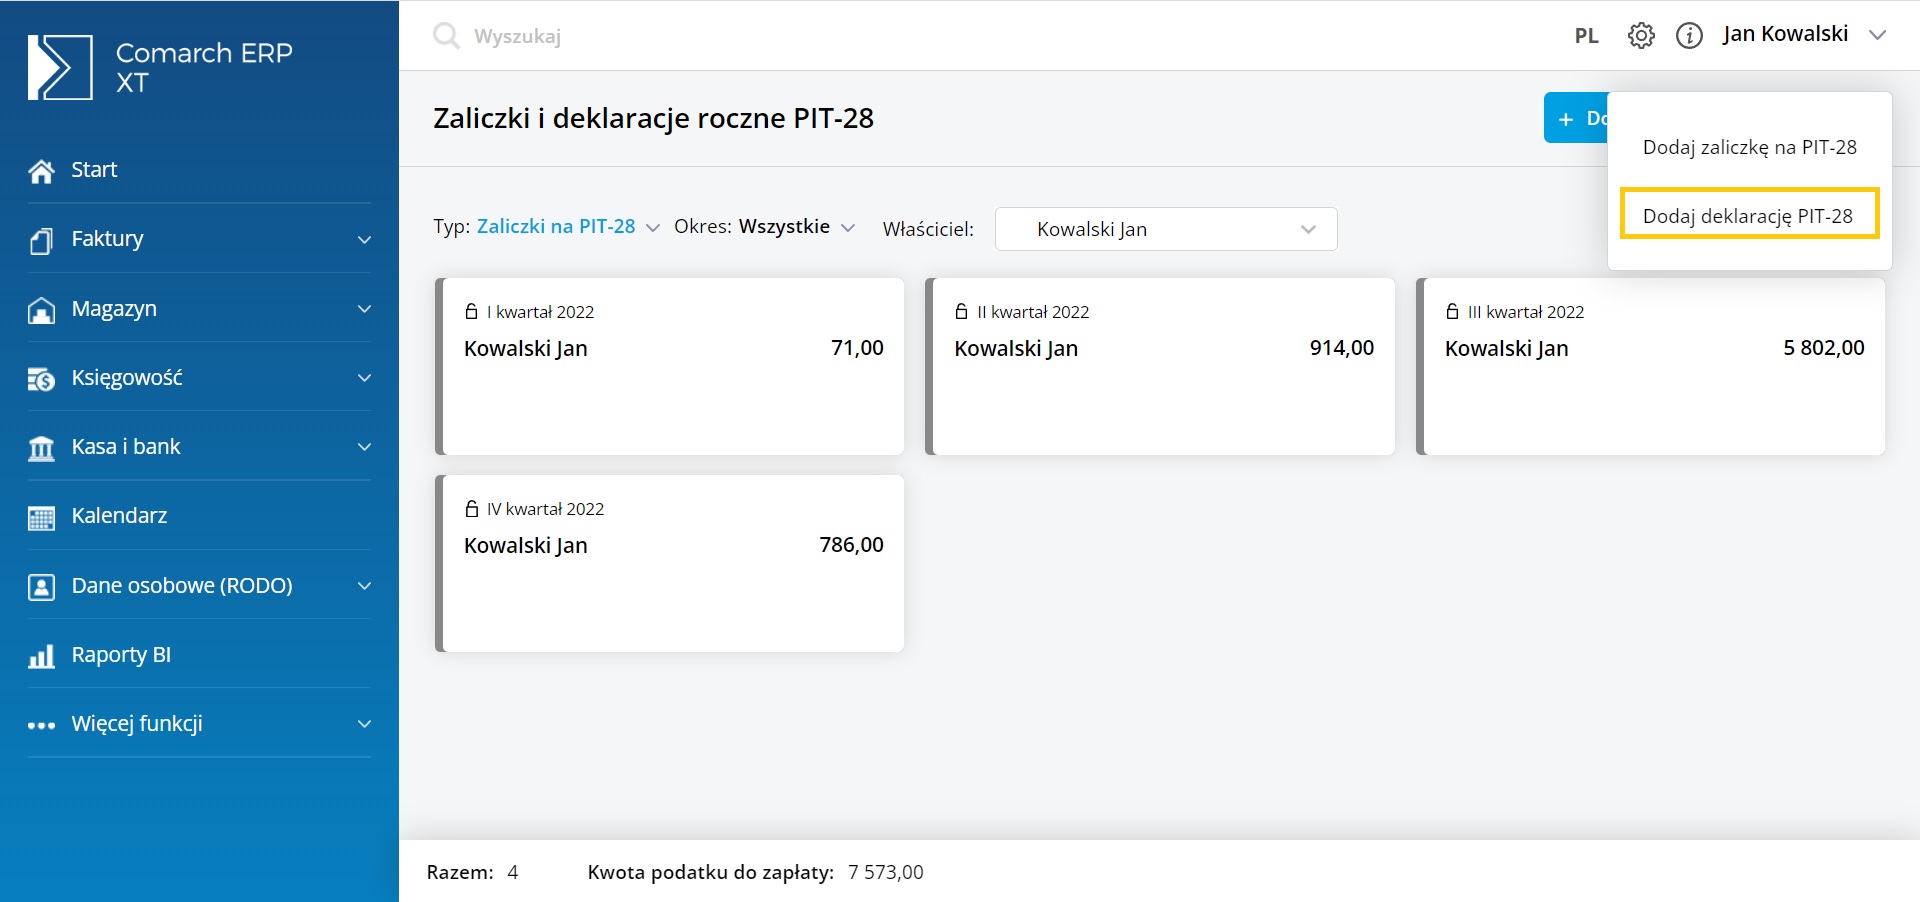Expand the Faktury sidebar section
The image size is (1920, 902).
click(x=364, y=240)
